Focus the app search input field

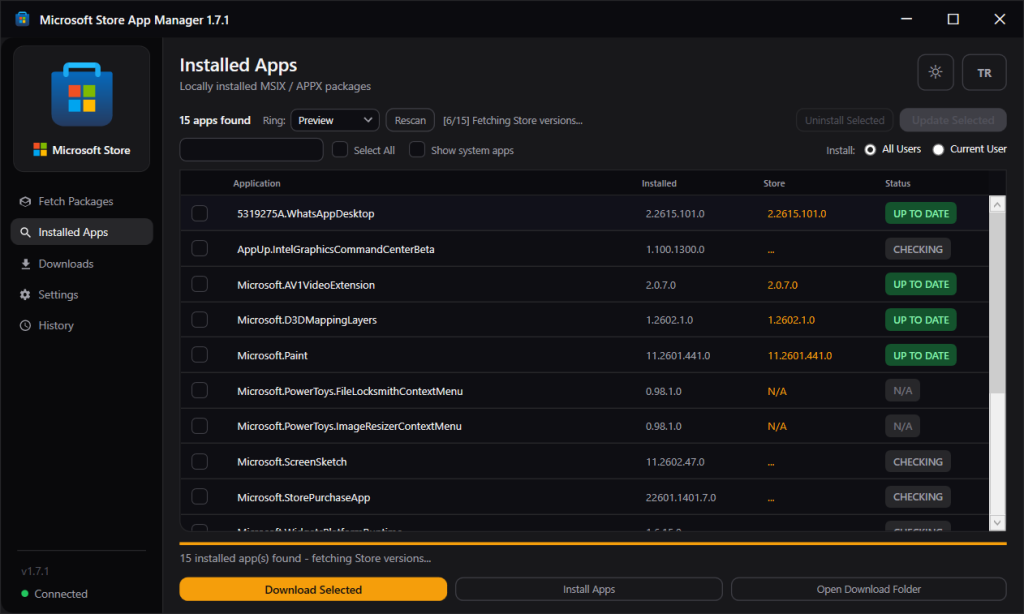[x=251, y=150]
